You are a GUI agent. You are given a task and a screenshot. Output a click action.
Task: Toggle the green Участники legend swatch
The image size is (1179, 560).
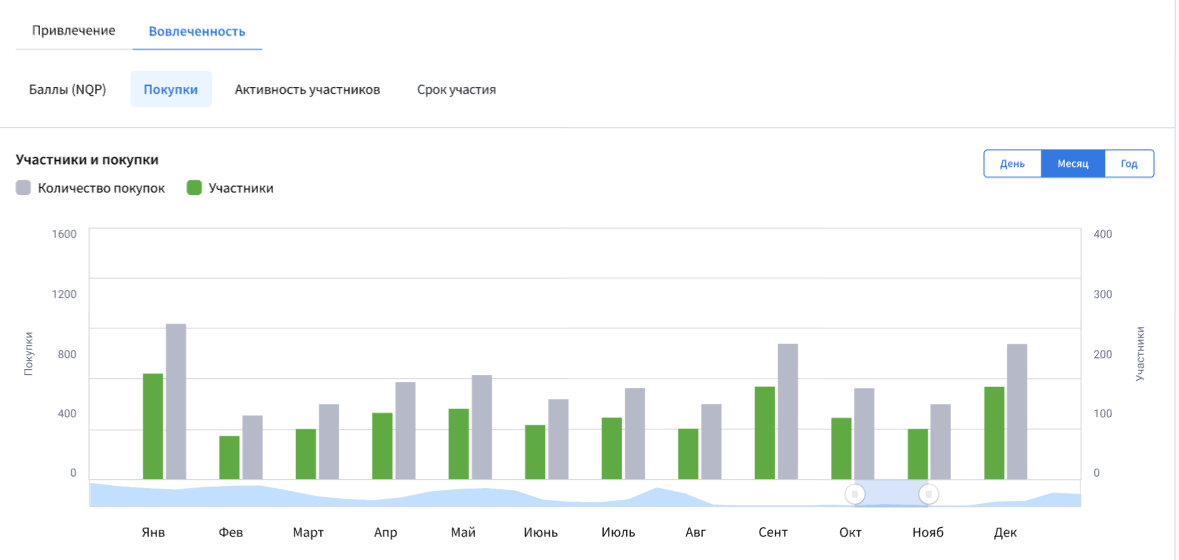click(195, 188)
